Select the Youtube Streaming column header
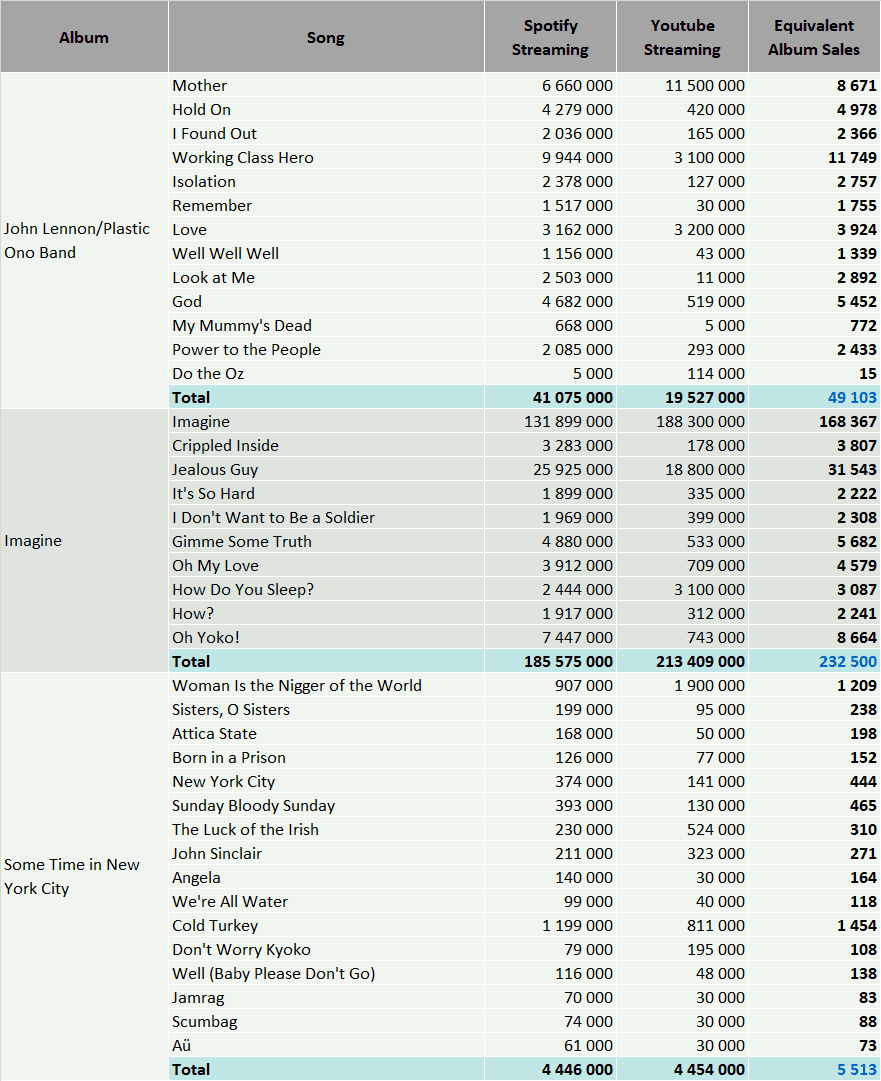881x1081 pixels. 682,37
